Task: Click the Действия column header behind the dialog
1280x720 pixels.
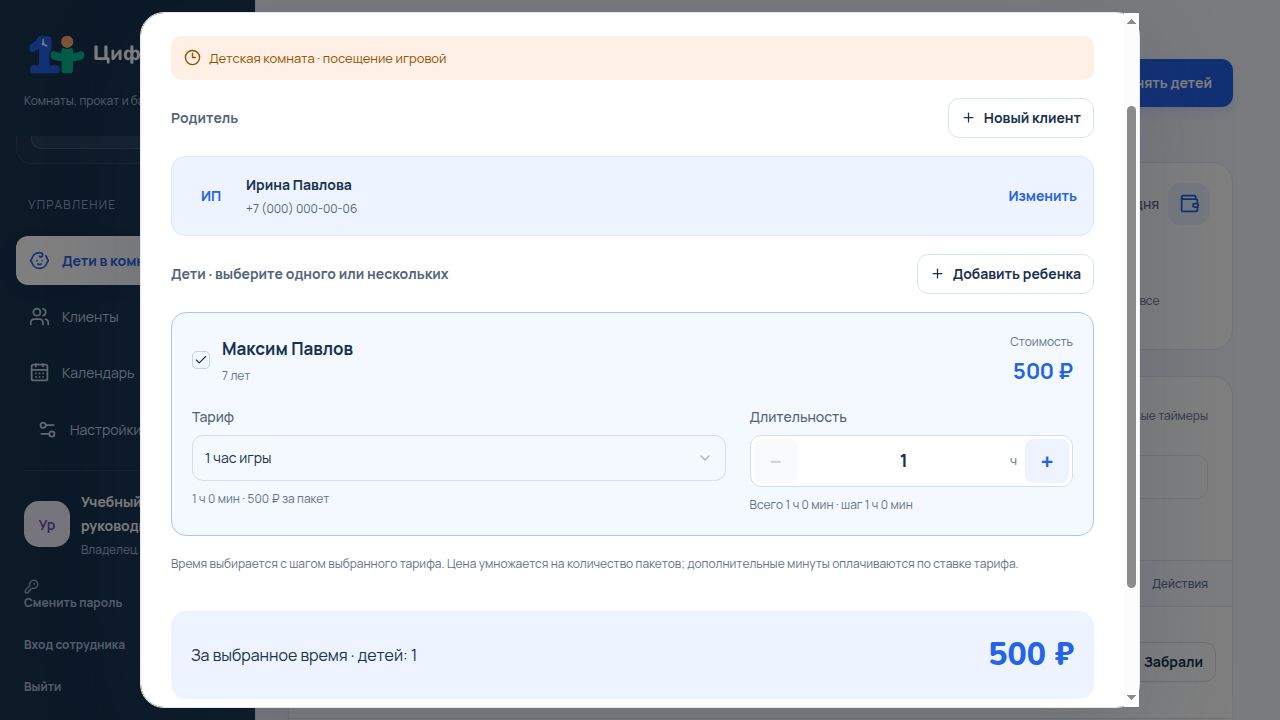Action: tap(1180, 583)
